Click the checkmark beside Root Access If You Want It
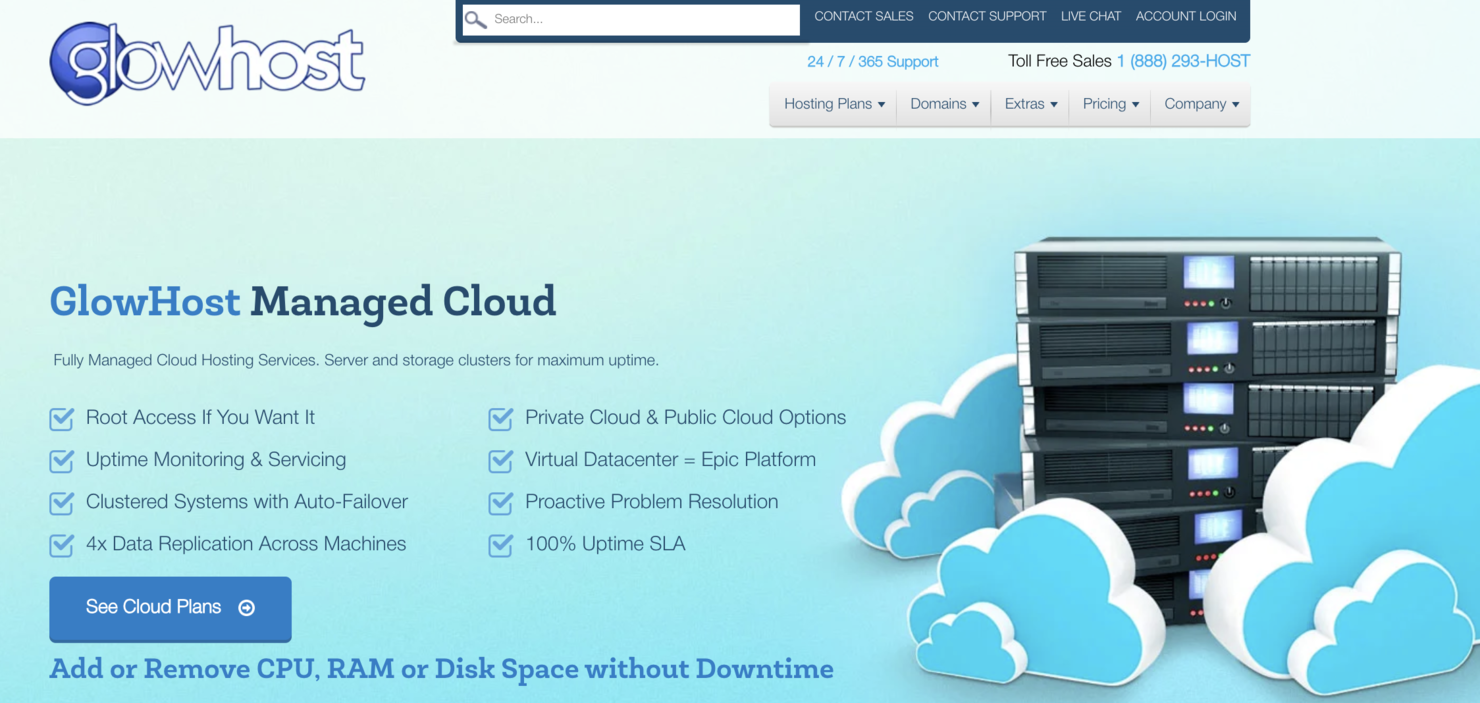 [x=61, y=419]
